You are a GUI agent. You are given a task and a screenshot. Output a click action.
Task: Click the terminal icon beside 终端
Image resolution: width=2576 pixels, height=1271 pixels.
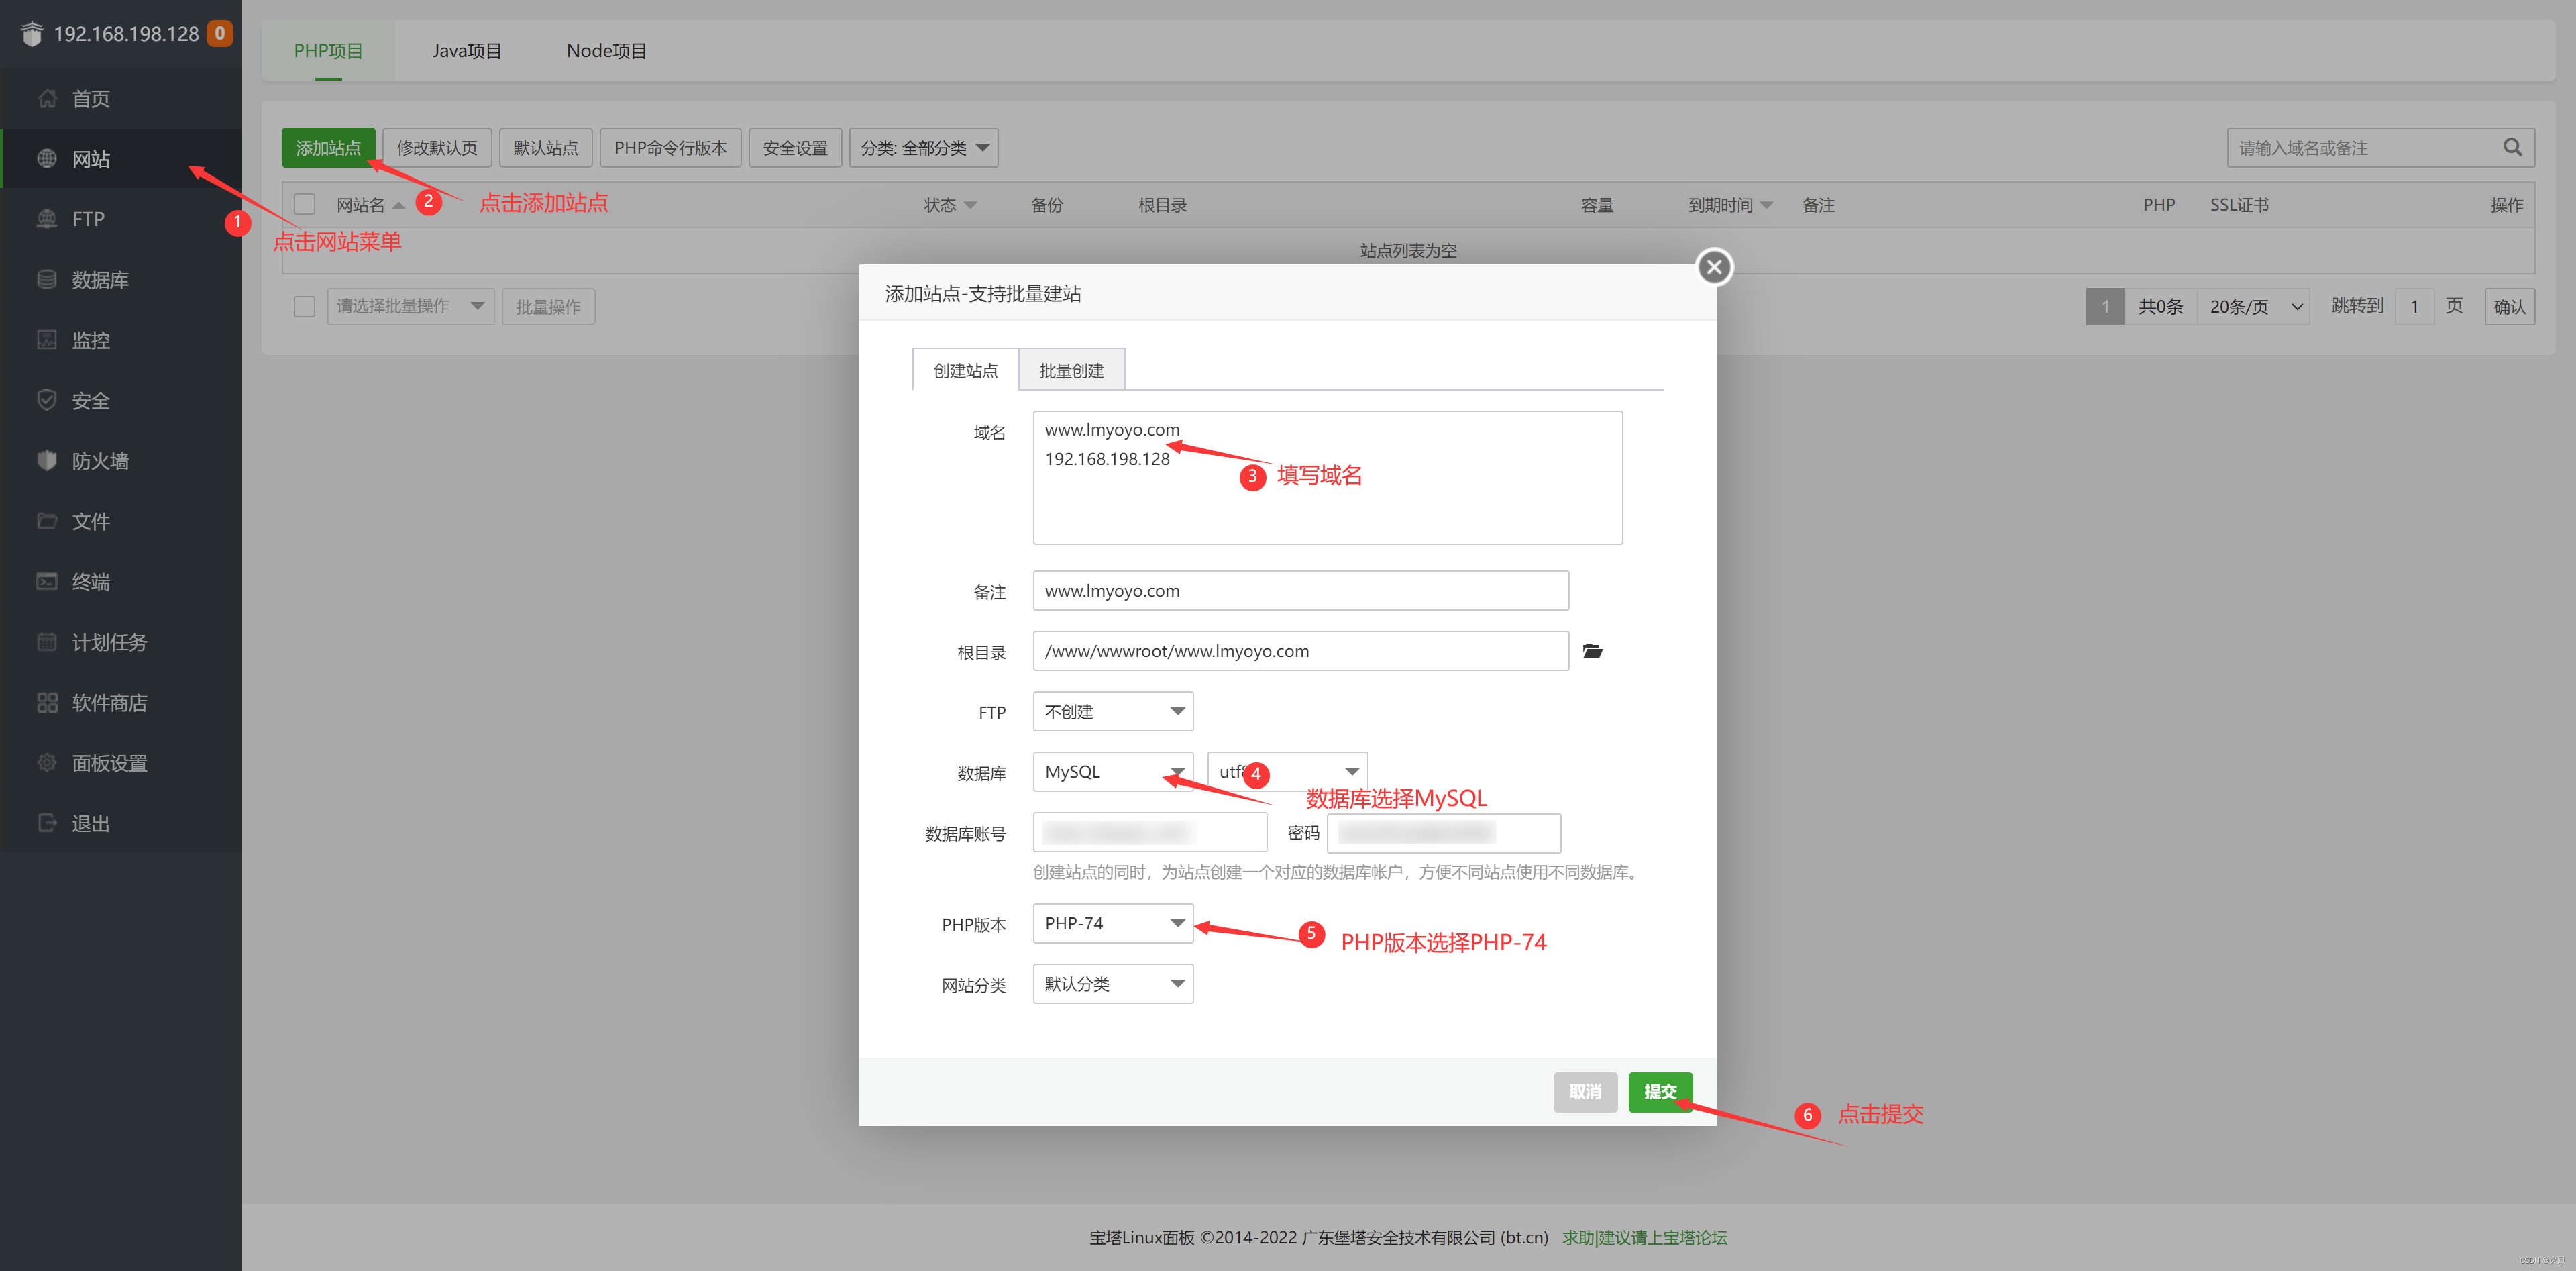pos(47,581)
